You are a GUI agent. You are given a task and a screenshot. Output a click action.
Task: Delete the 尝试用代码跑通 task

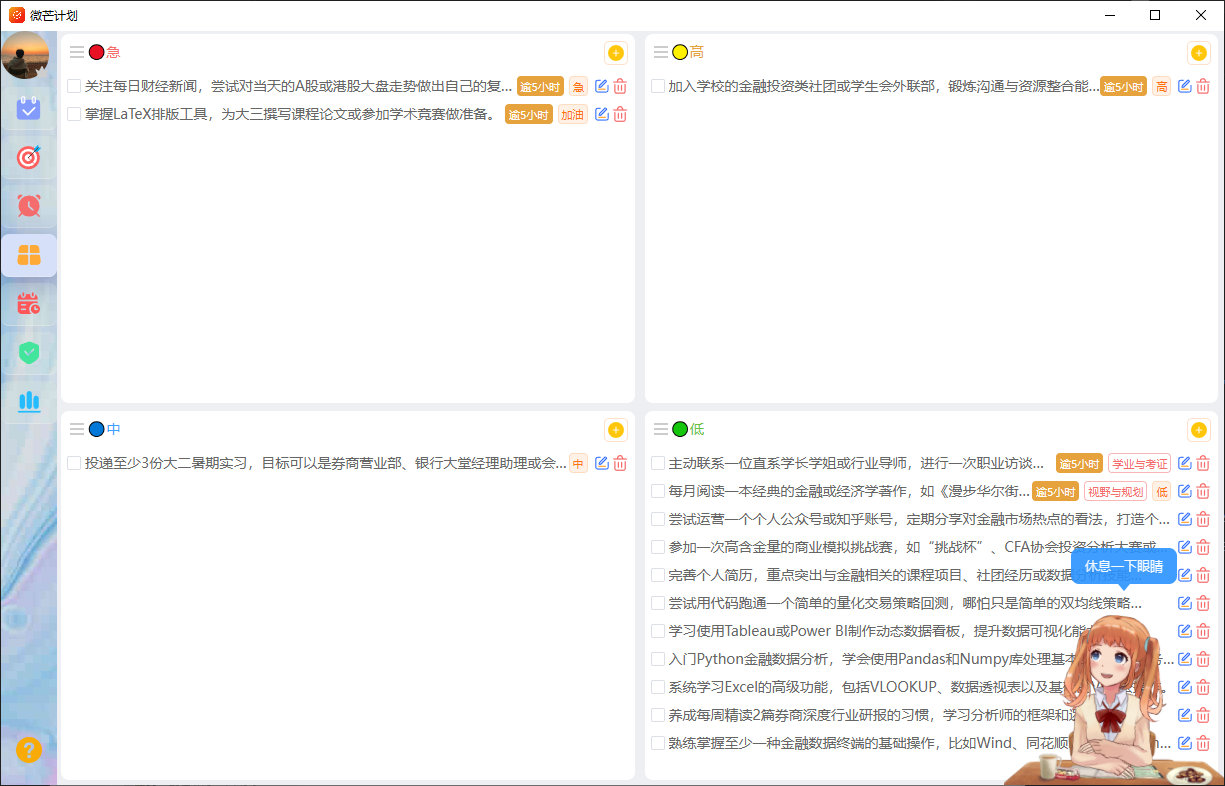1203,603
